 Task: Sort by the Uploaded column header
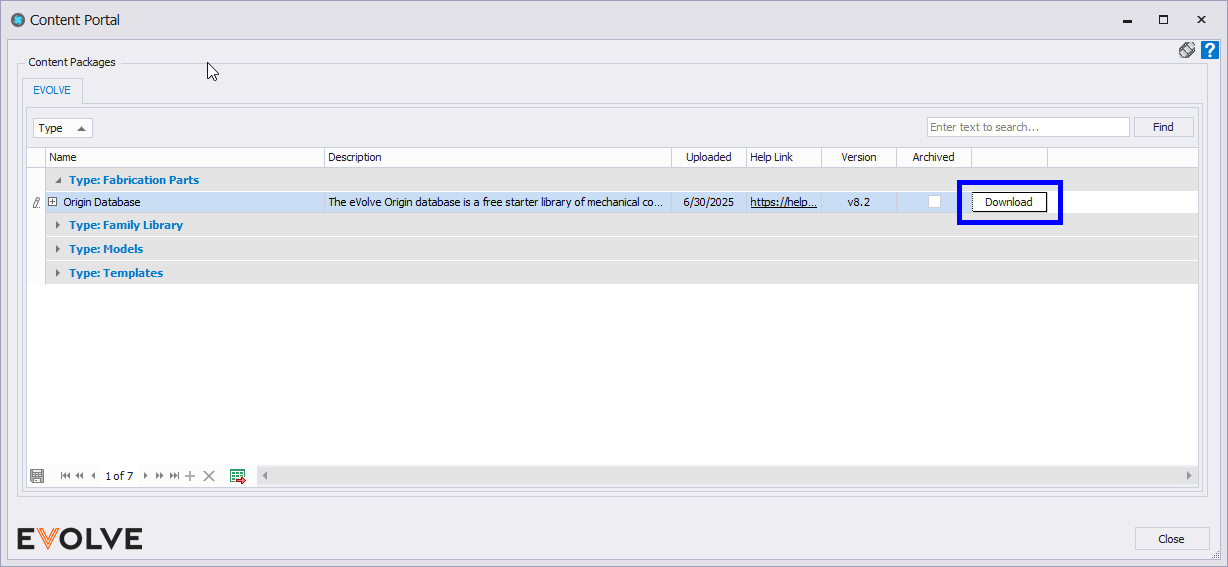coord(709,157)
